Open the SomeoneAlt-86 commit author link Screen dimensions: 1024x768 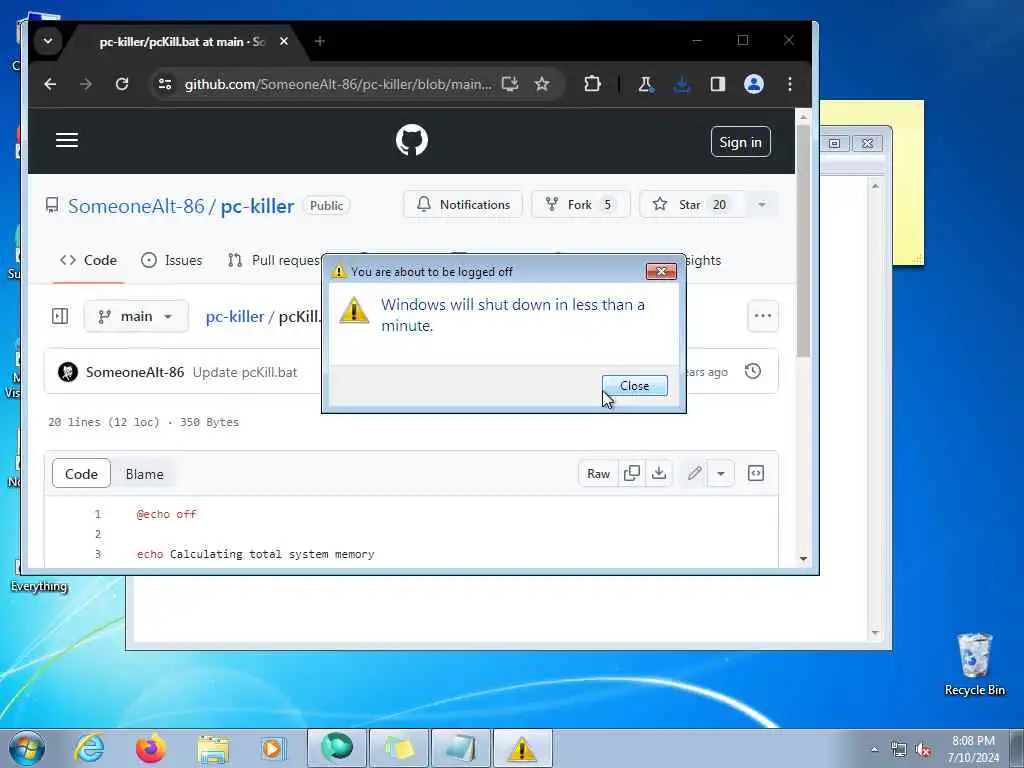135,372
